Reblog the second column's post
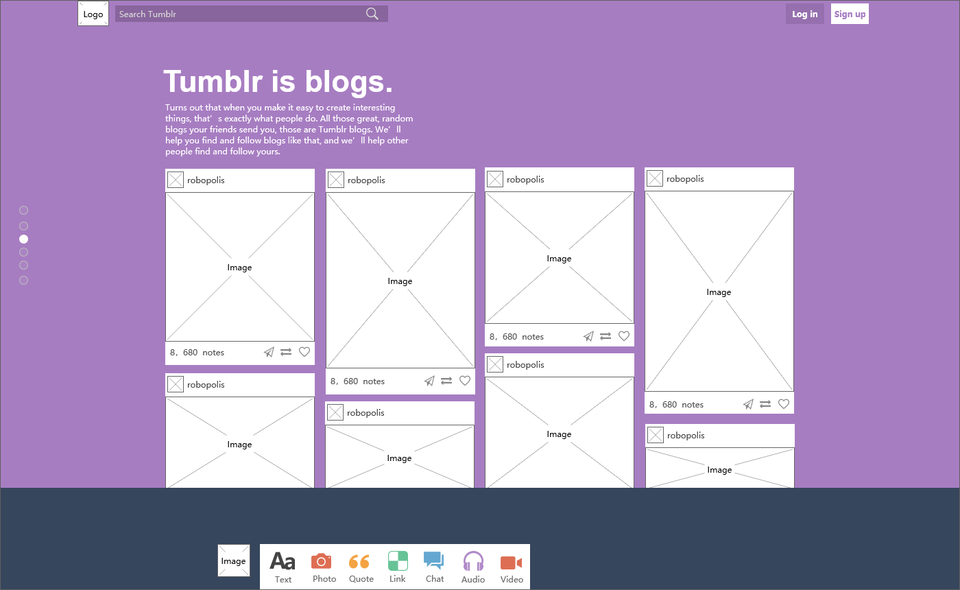The width and height of the screenshot is (960, 590). click(x=446, y=381)
